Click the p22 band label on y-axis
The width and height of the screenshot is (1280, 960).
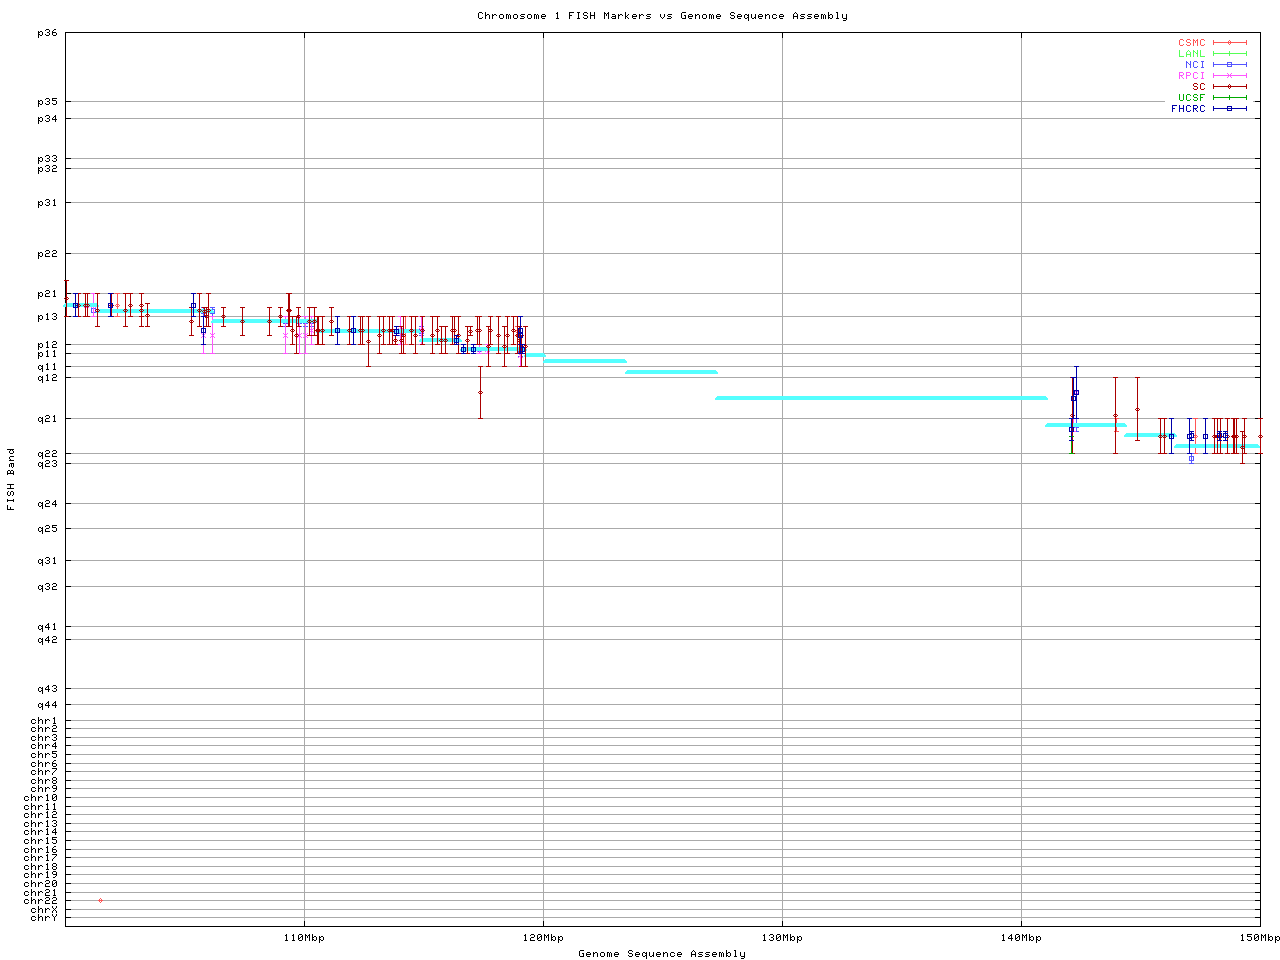coord(47,254)
